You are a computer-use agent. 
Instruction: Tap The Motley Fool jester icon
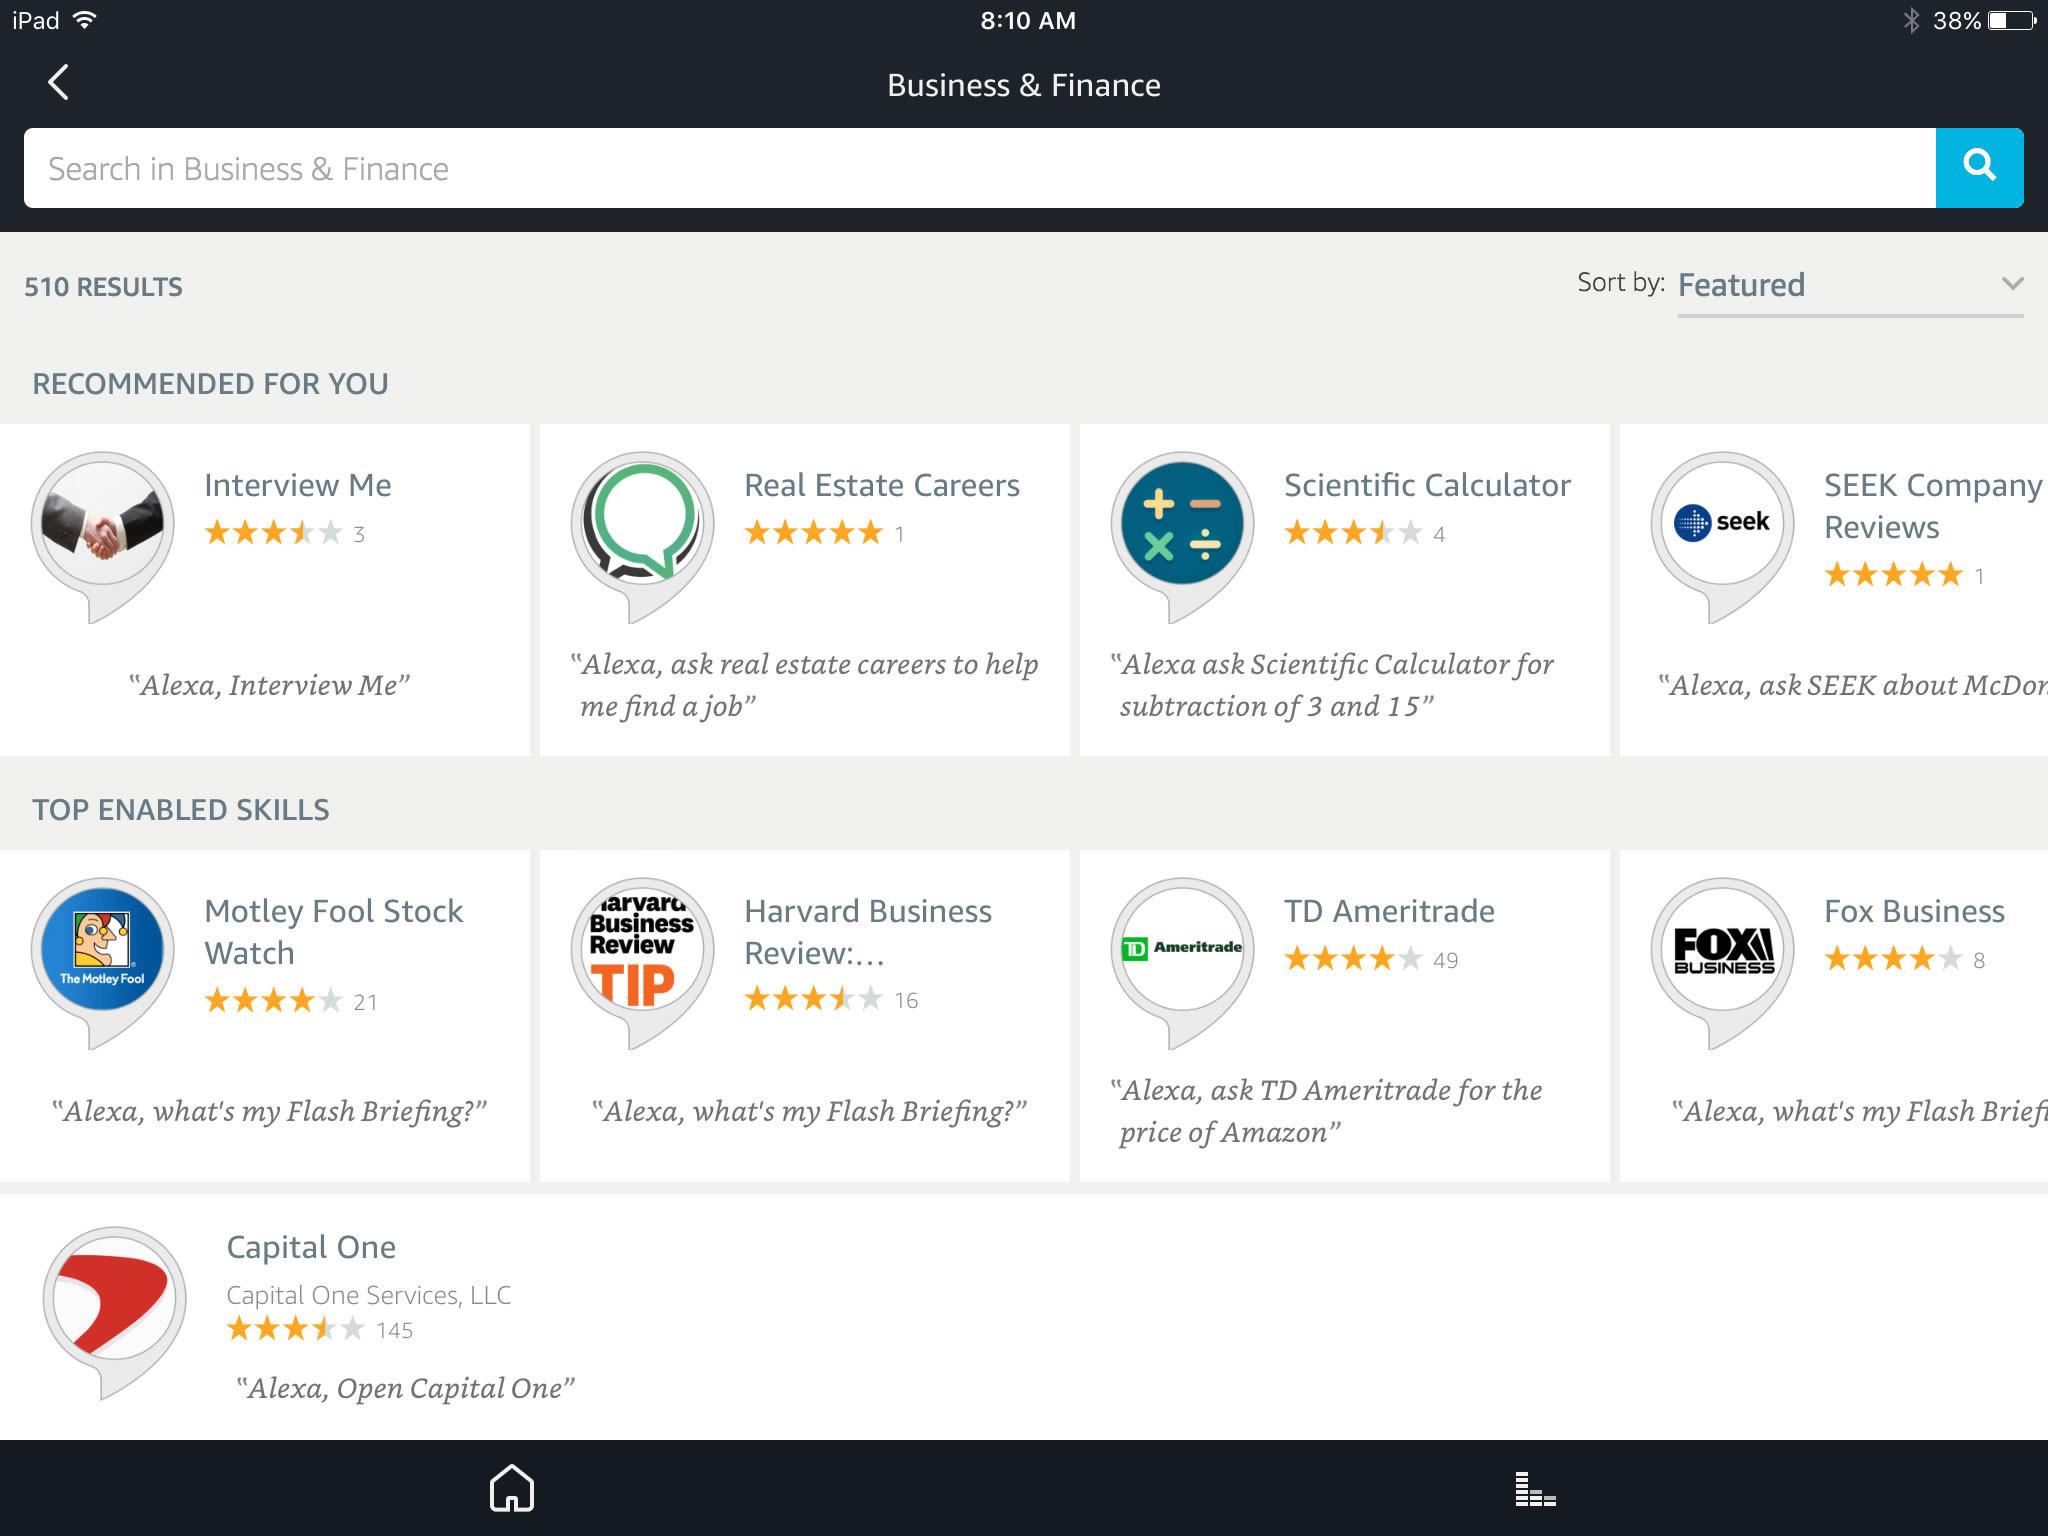103,961
